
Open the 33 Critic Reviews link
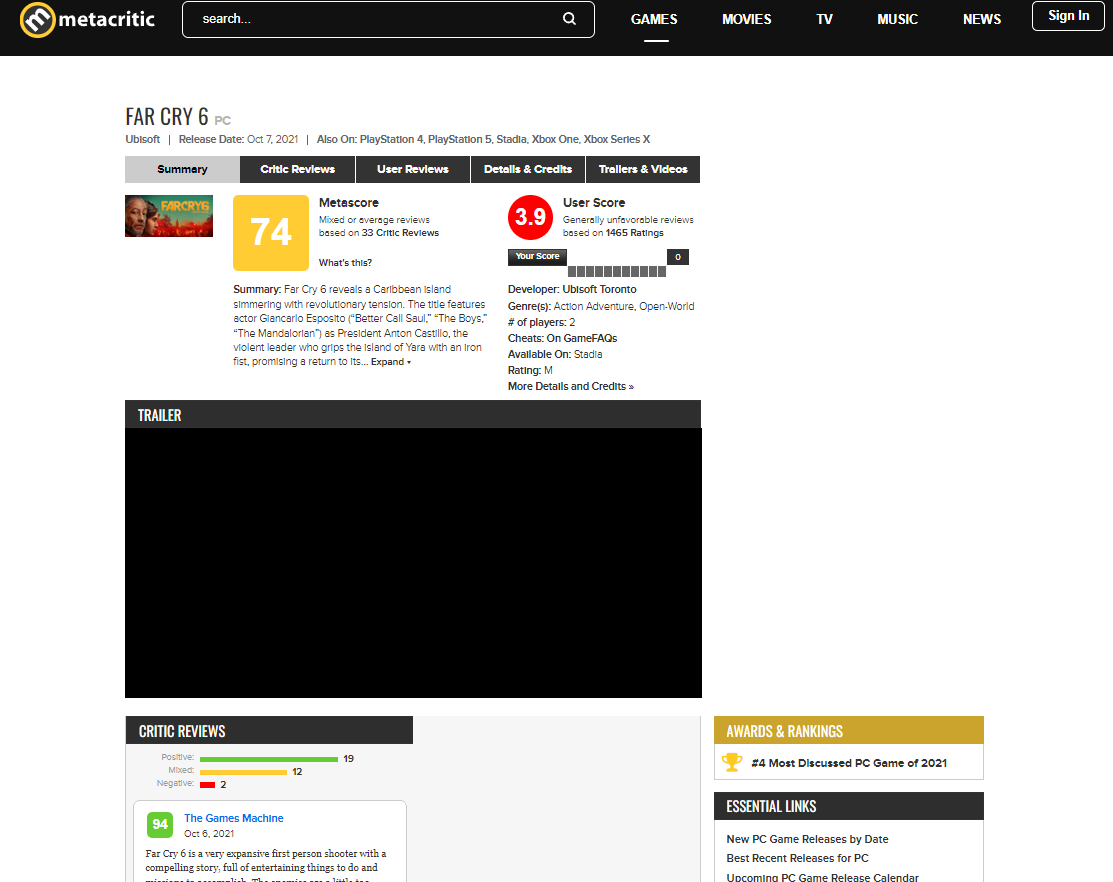point(400,233)
